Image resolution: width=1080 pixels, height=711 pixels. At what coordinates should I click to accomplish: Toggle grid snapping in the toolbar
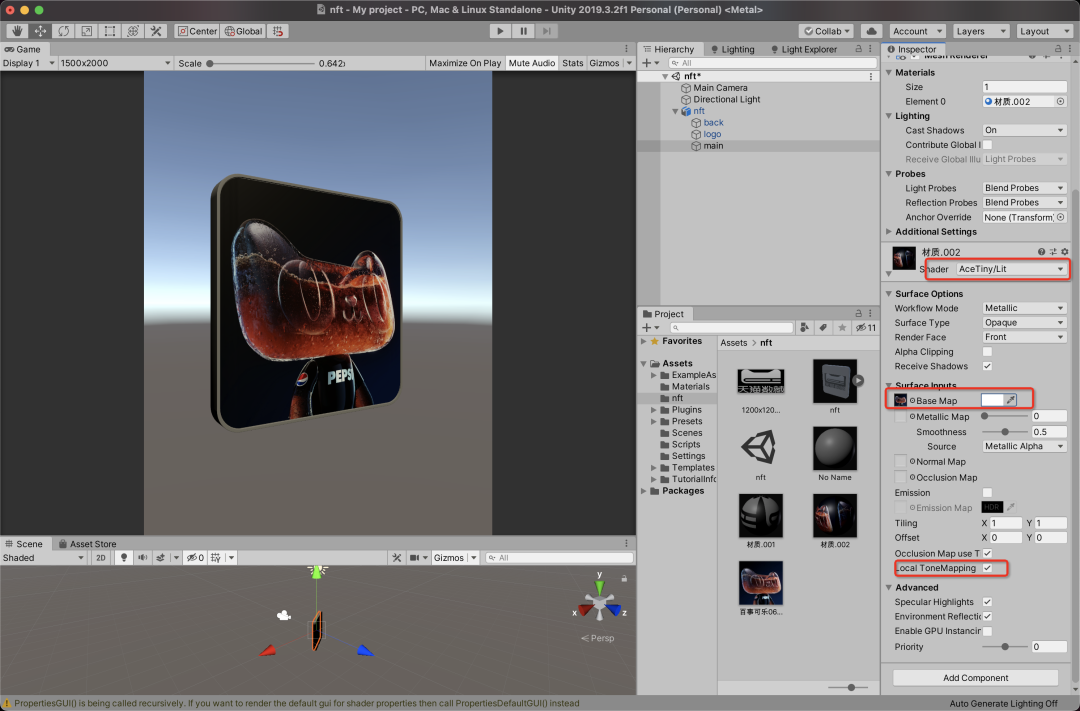(x=278, y=31)
